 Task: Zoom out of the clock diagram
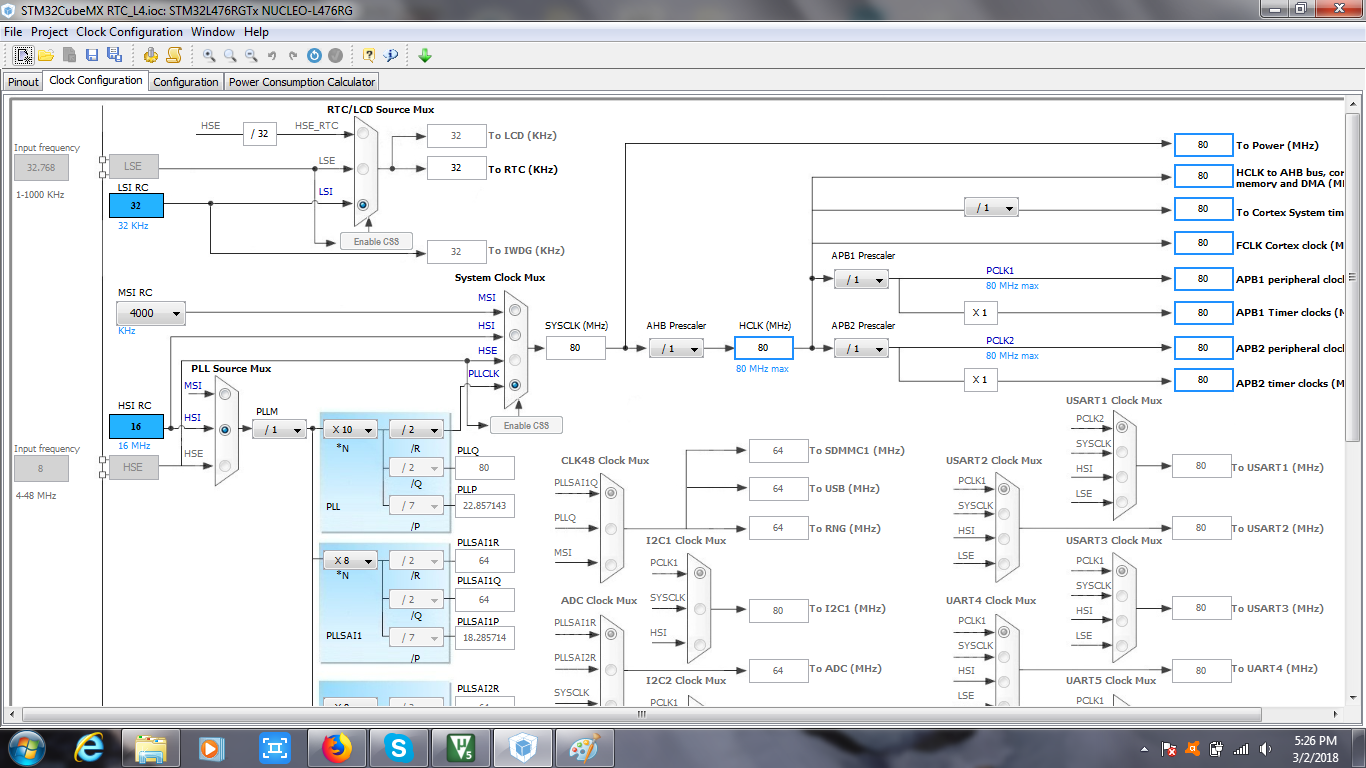tap(251, 55)
